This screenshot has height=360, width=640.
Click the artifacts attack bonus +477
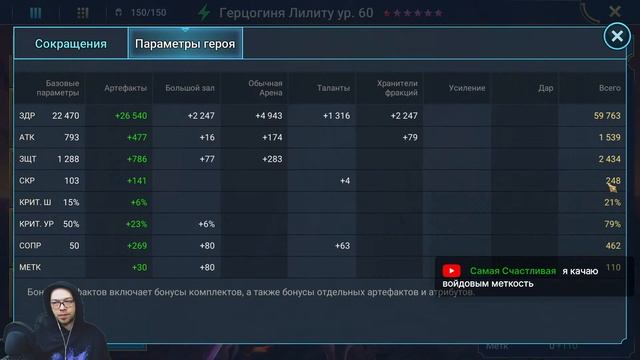click(137, 138)
